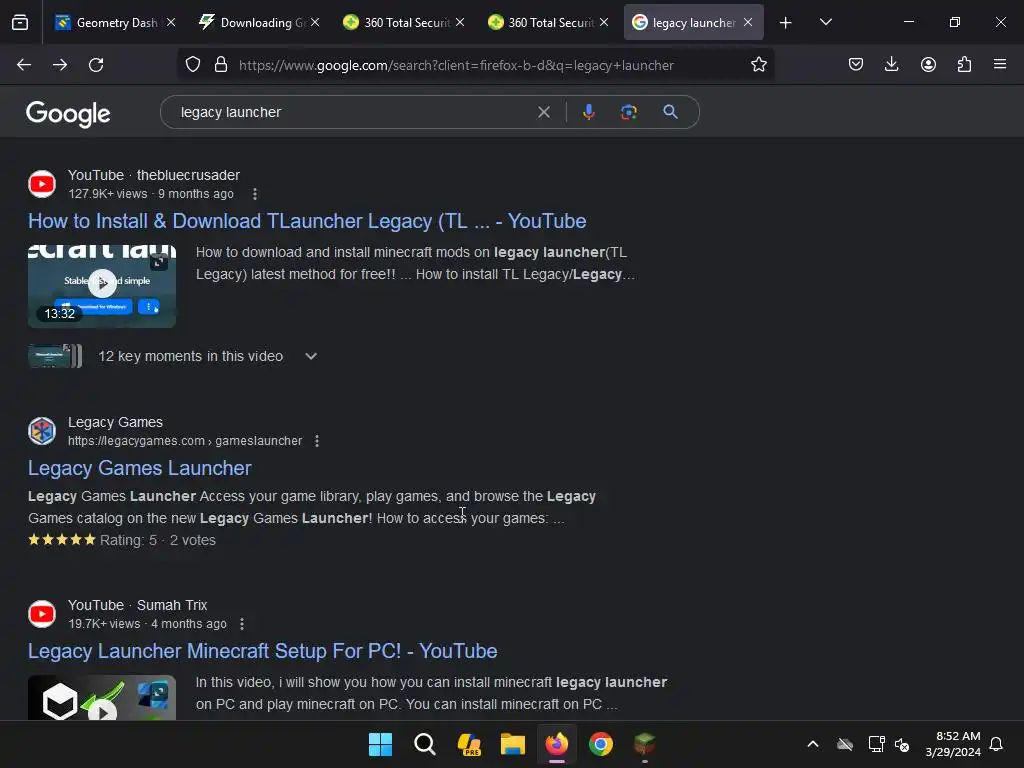This screenshot has height=768, width=1024.
Task: Open tracking protection shield icon
Action: click(193, 65)
